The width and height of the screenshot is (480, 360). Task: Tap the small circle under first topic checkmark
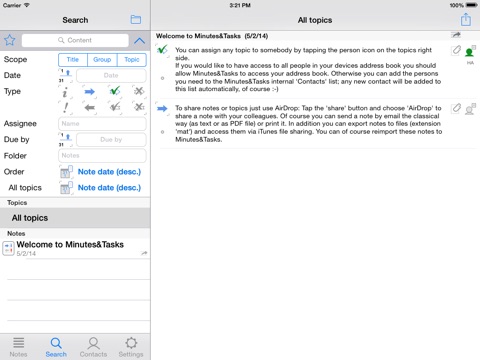(x=162, y=78)
